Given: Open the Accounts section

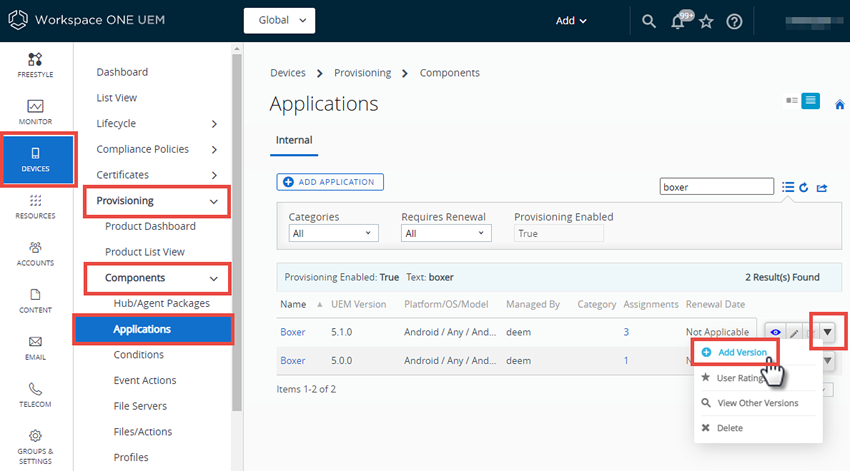Looking at the screenshot, I should tap(35, 254).
